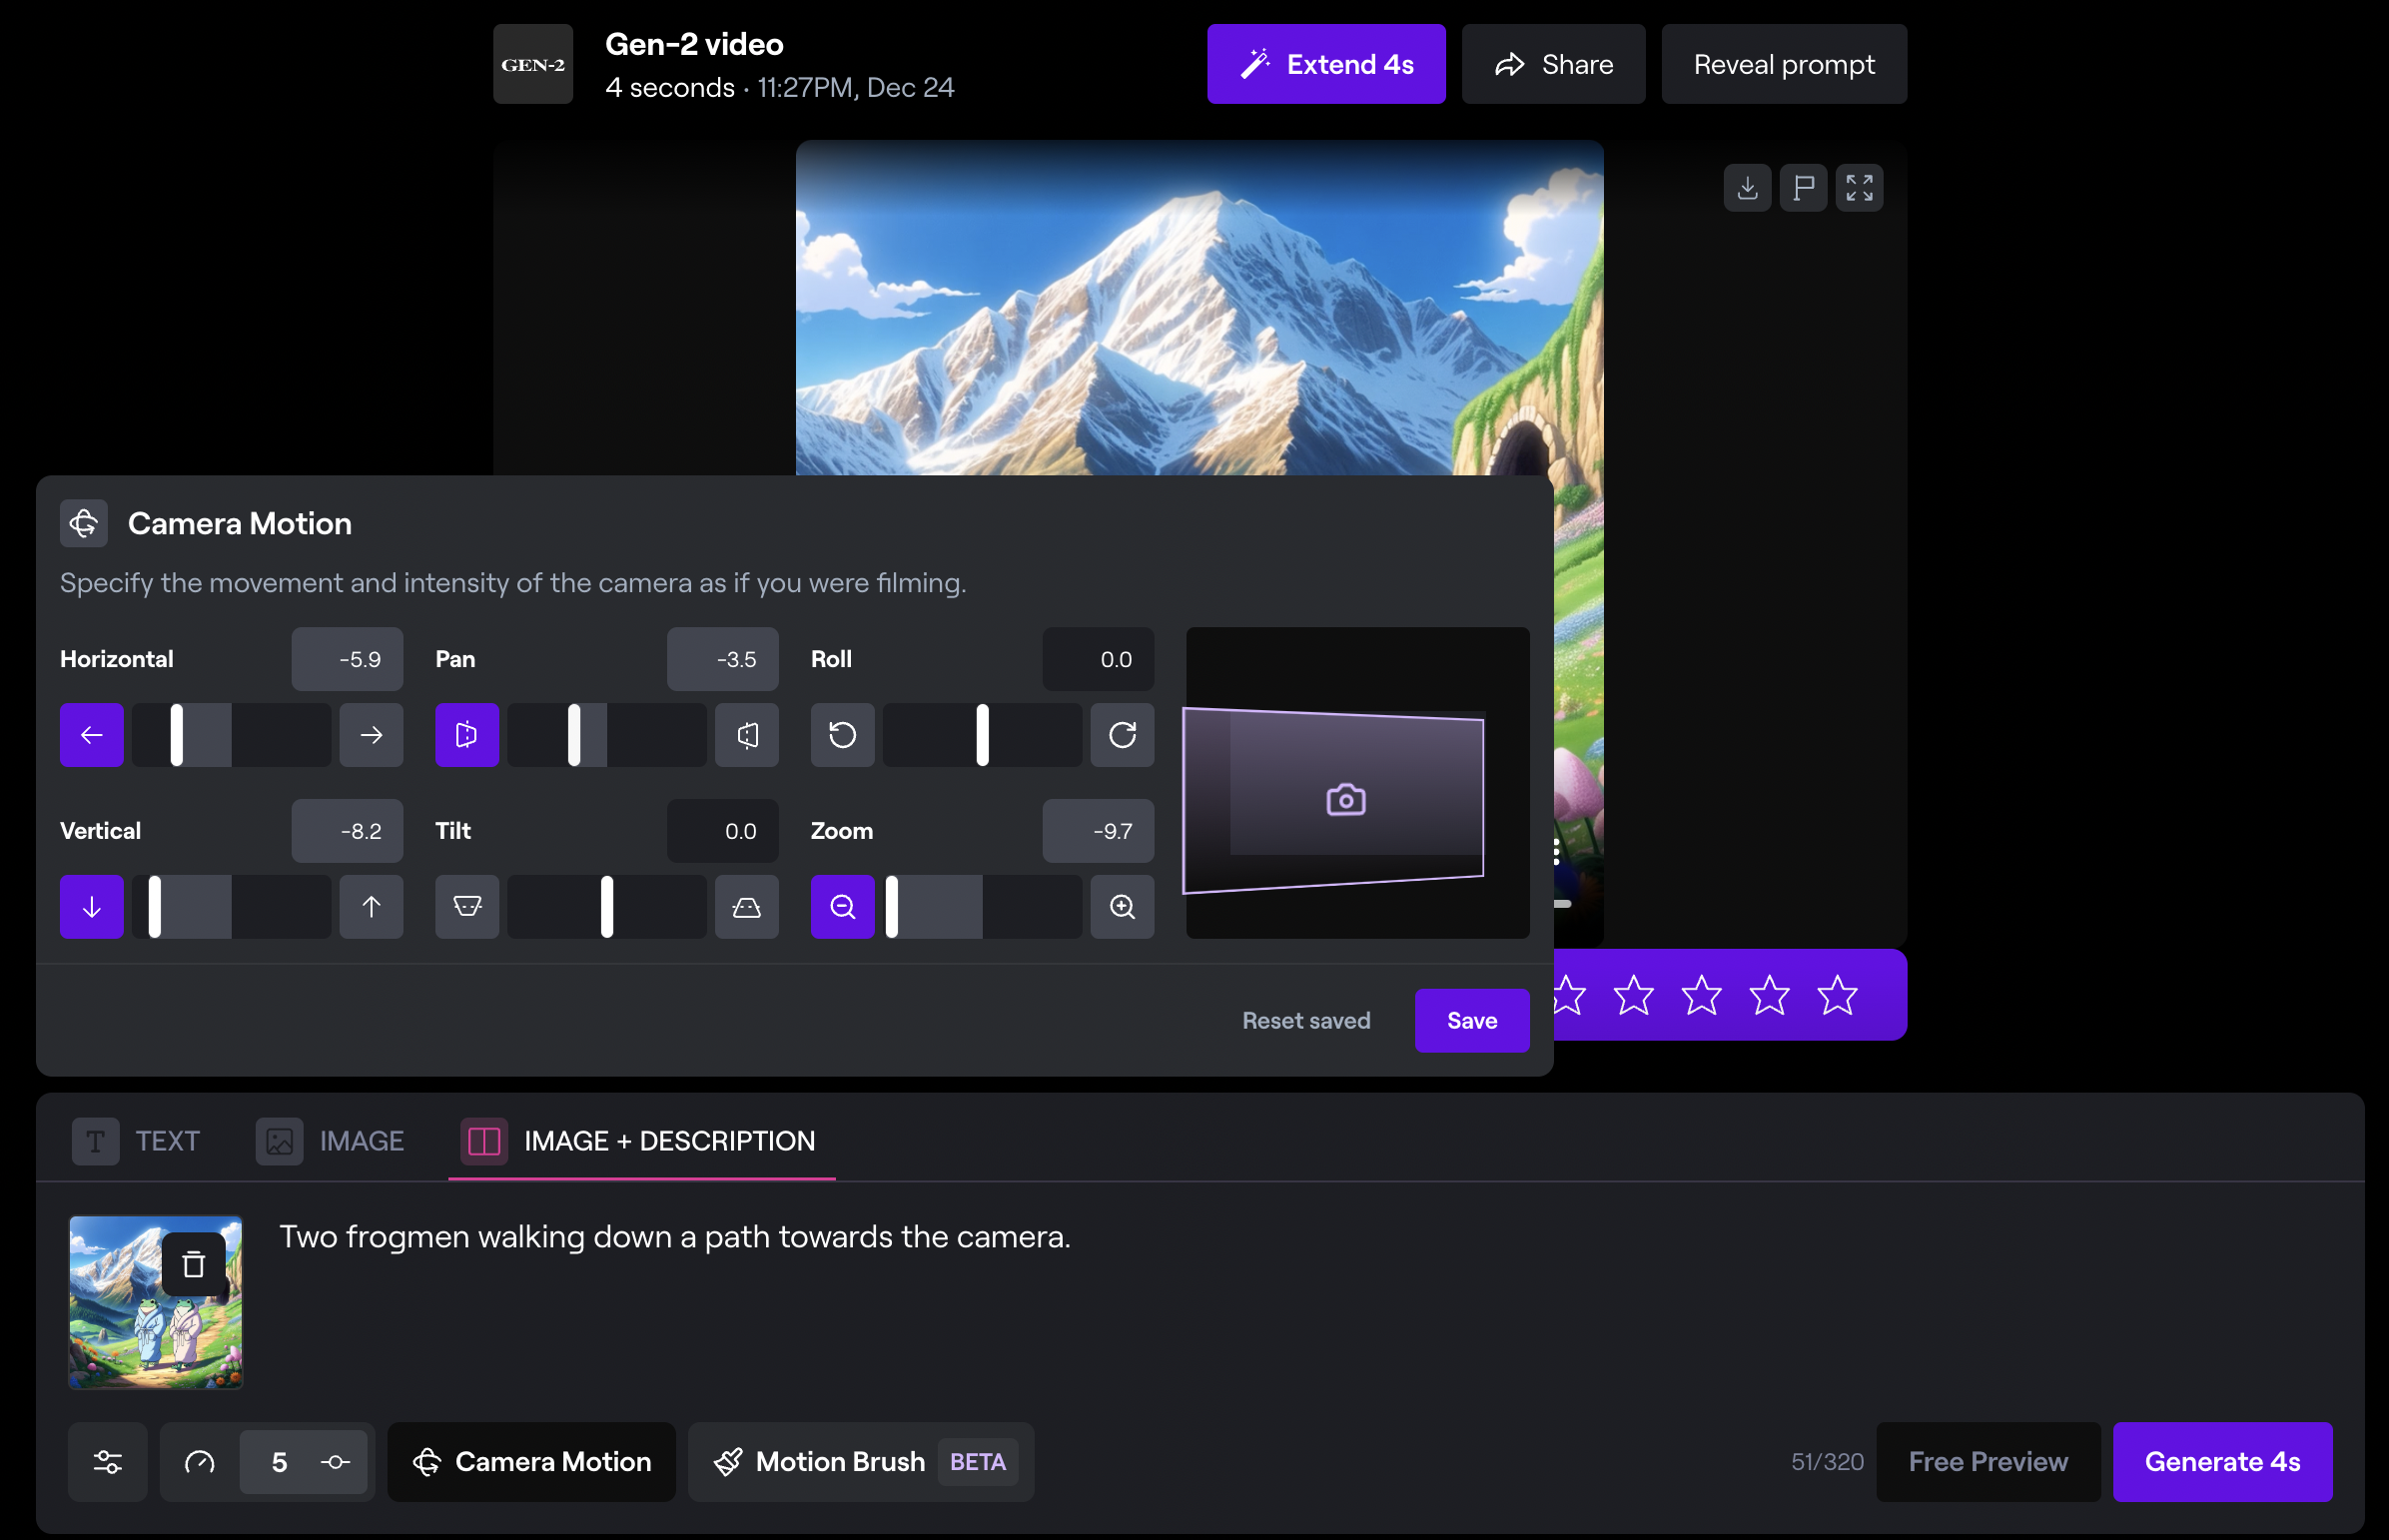Click the Tilt up icon button
Viewport: 2389px width, 1540px height.
747,907
